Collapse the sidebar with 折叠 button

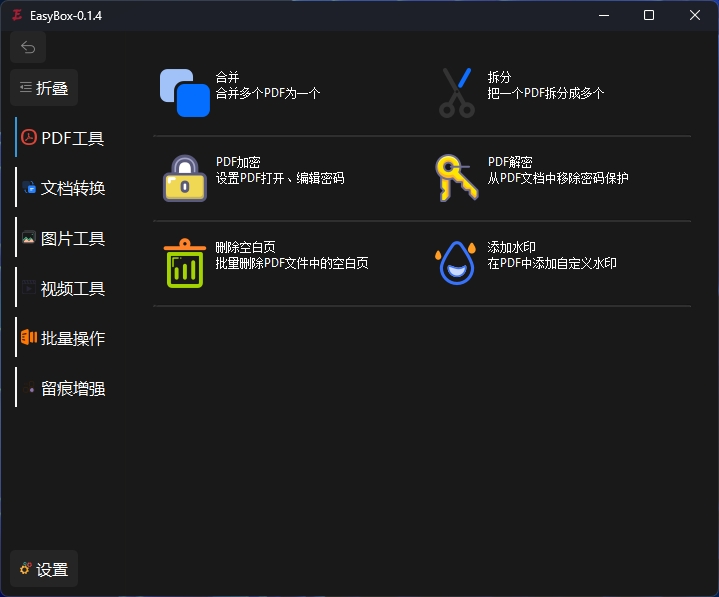44,88
